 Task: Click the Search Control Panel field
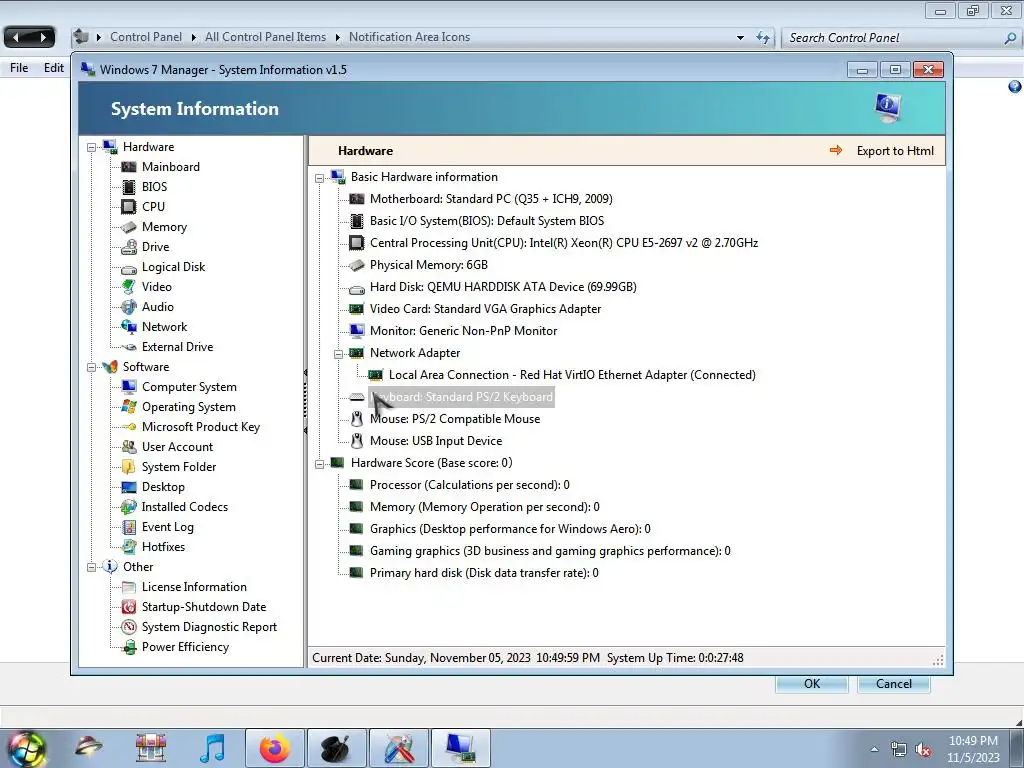tap(901, 38)
